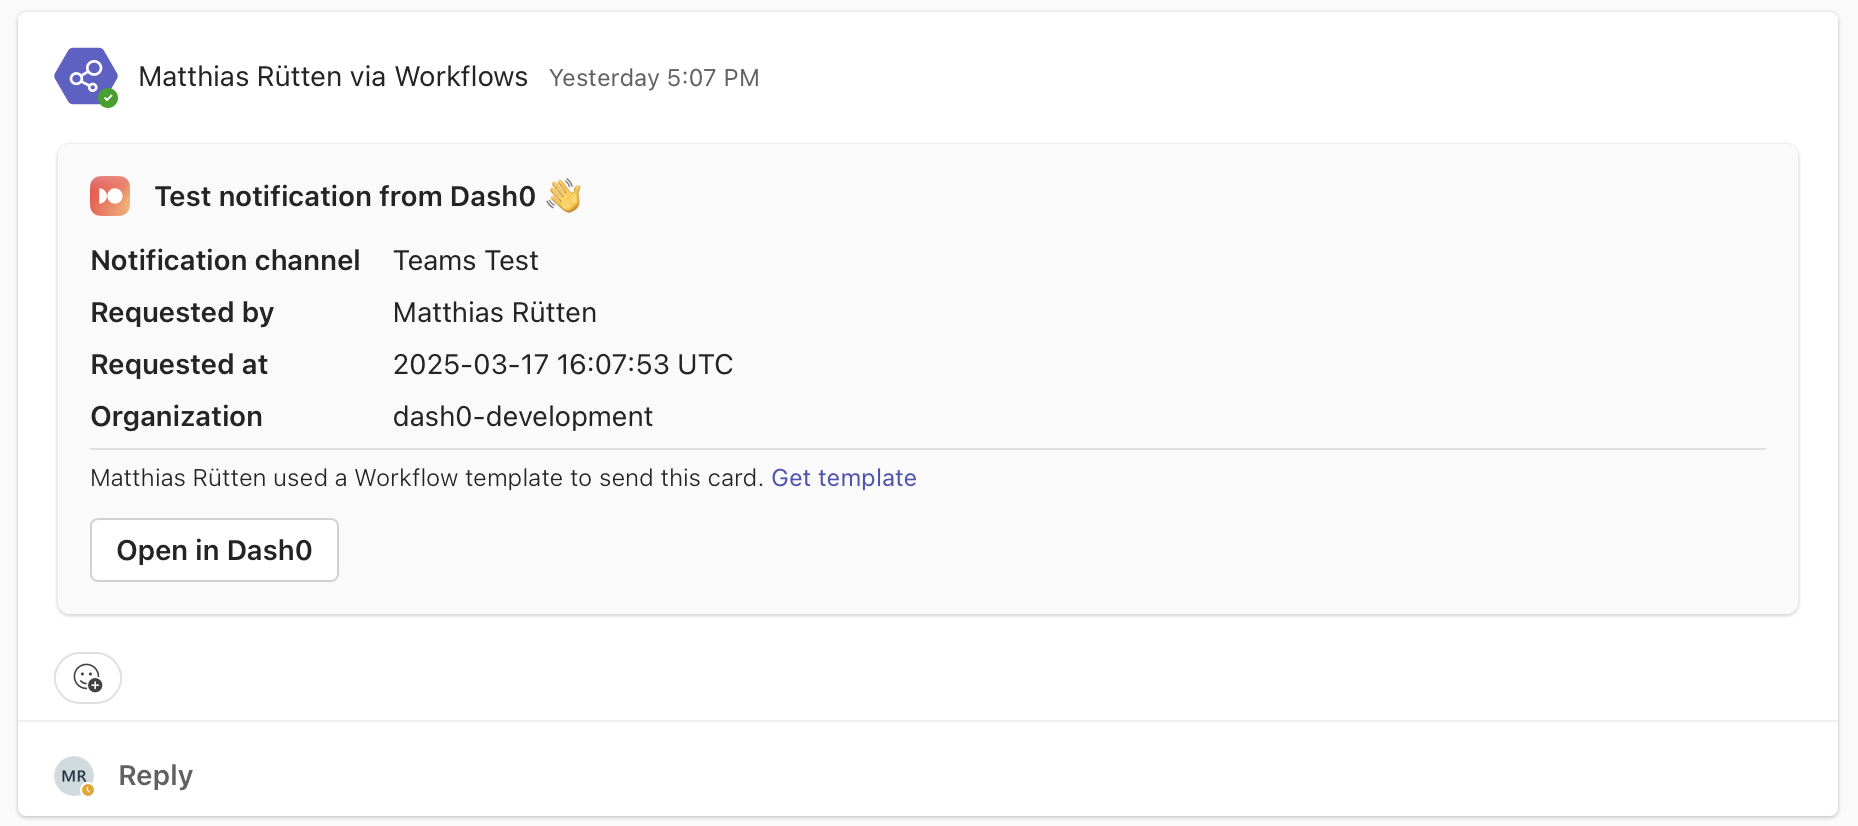Select the Teams Test channel value
Screen dimensions: 1858x826
(465, 261)
